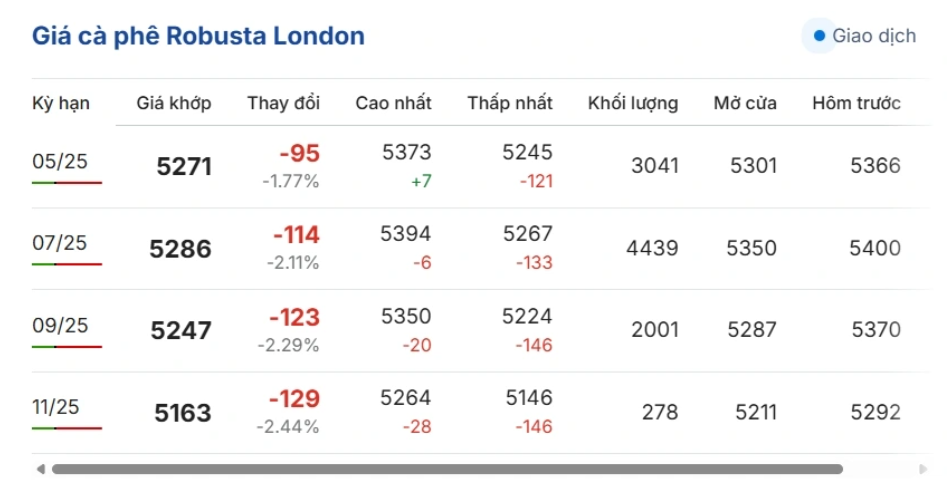Click the Kỳ hạn column header

61,103
